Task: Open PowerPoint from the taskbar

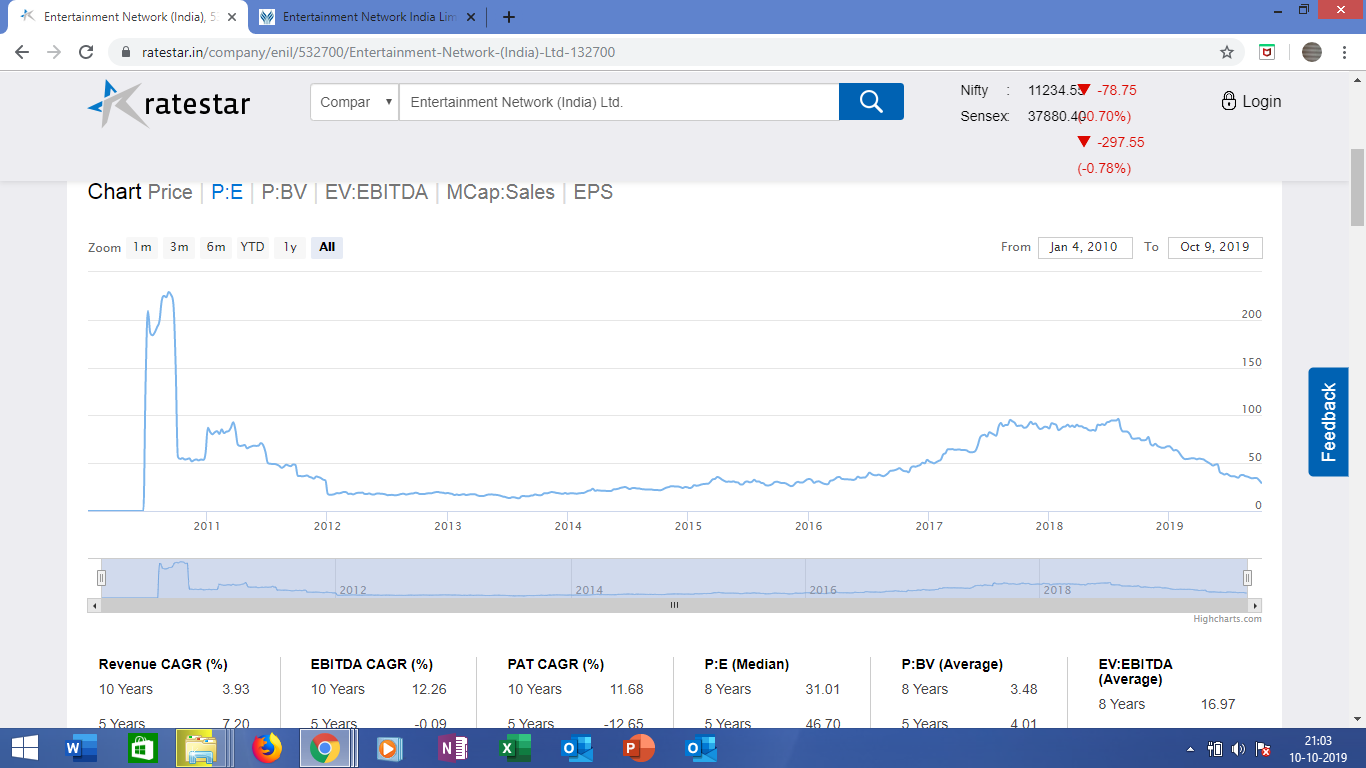Action: pyautogui.click(x=637, y=748)
